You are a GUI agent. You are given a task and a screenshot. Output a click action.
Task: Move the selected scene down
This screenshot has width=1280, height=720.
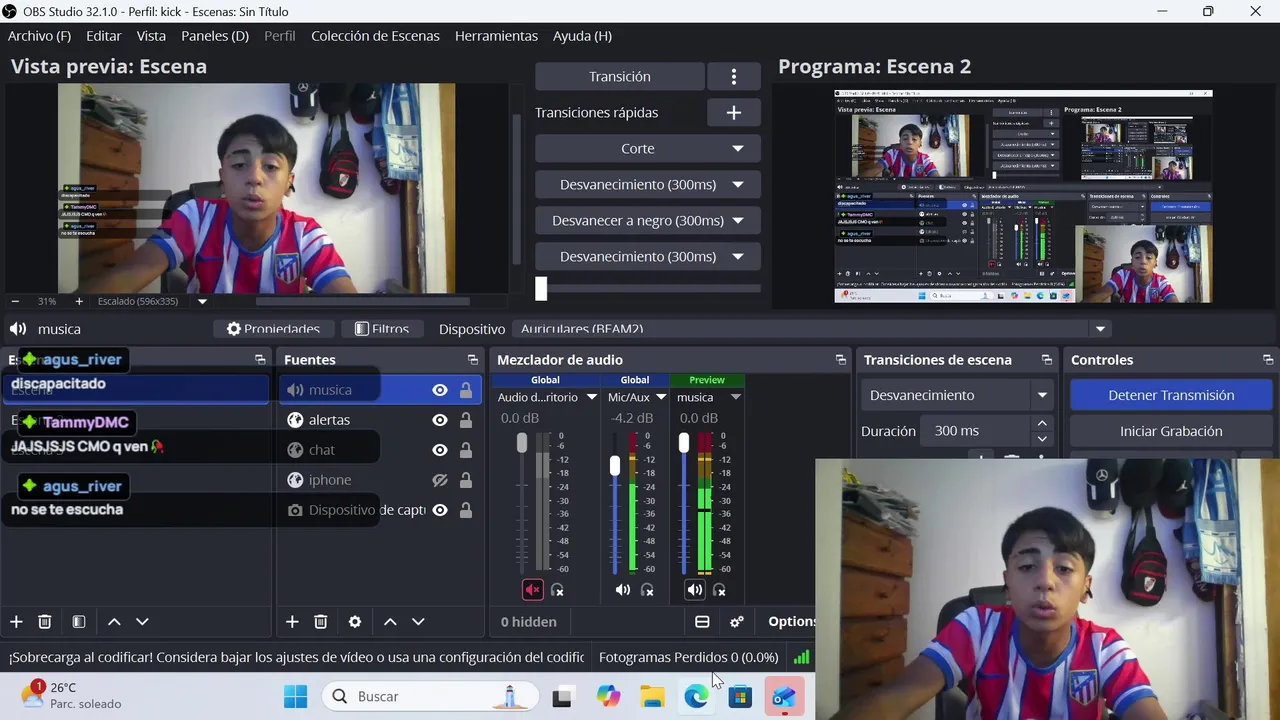[142, 622]
